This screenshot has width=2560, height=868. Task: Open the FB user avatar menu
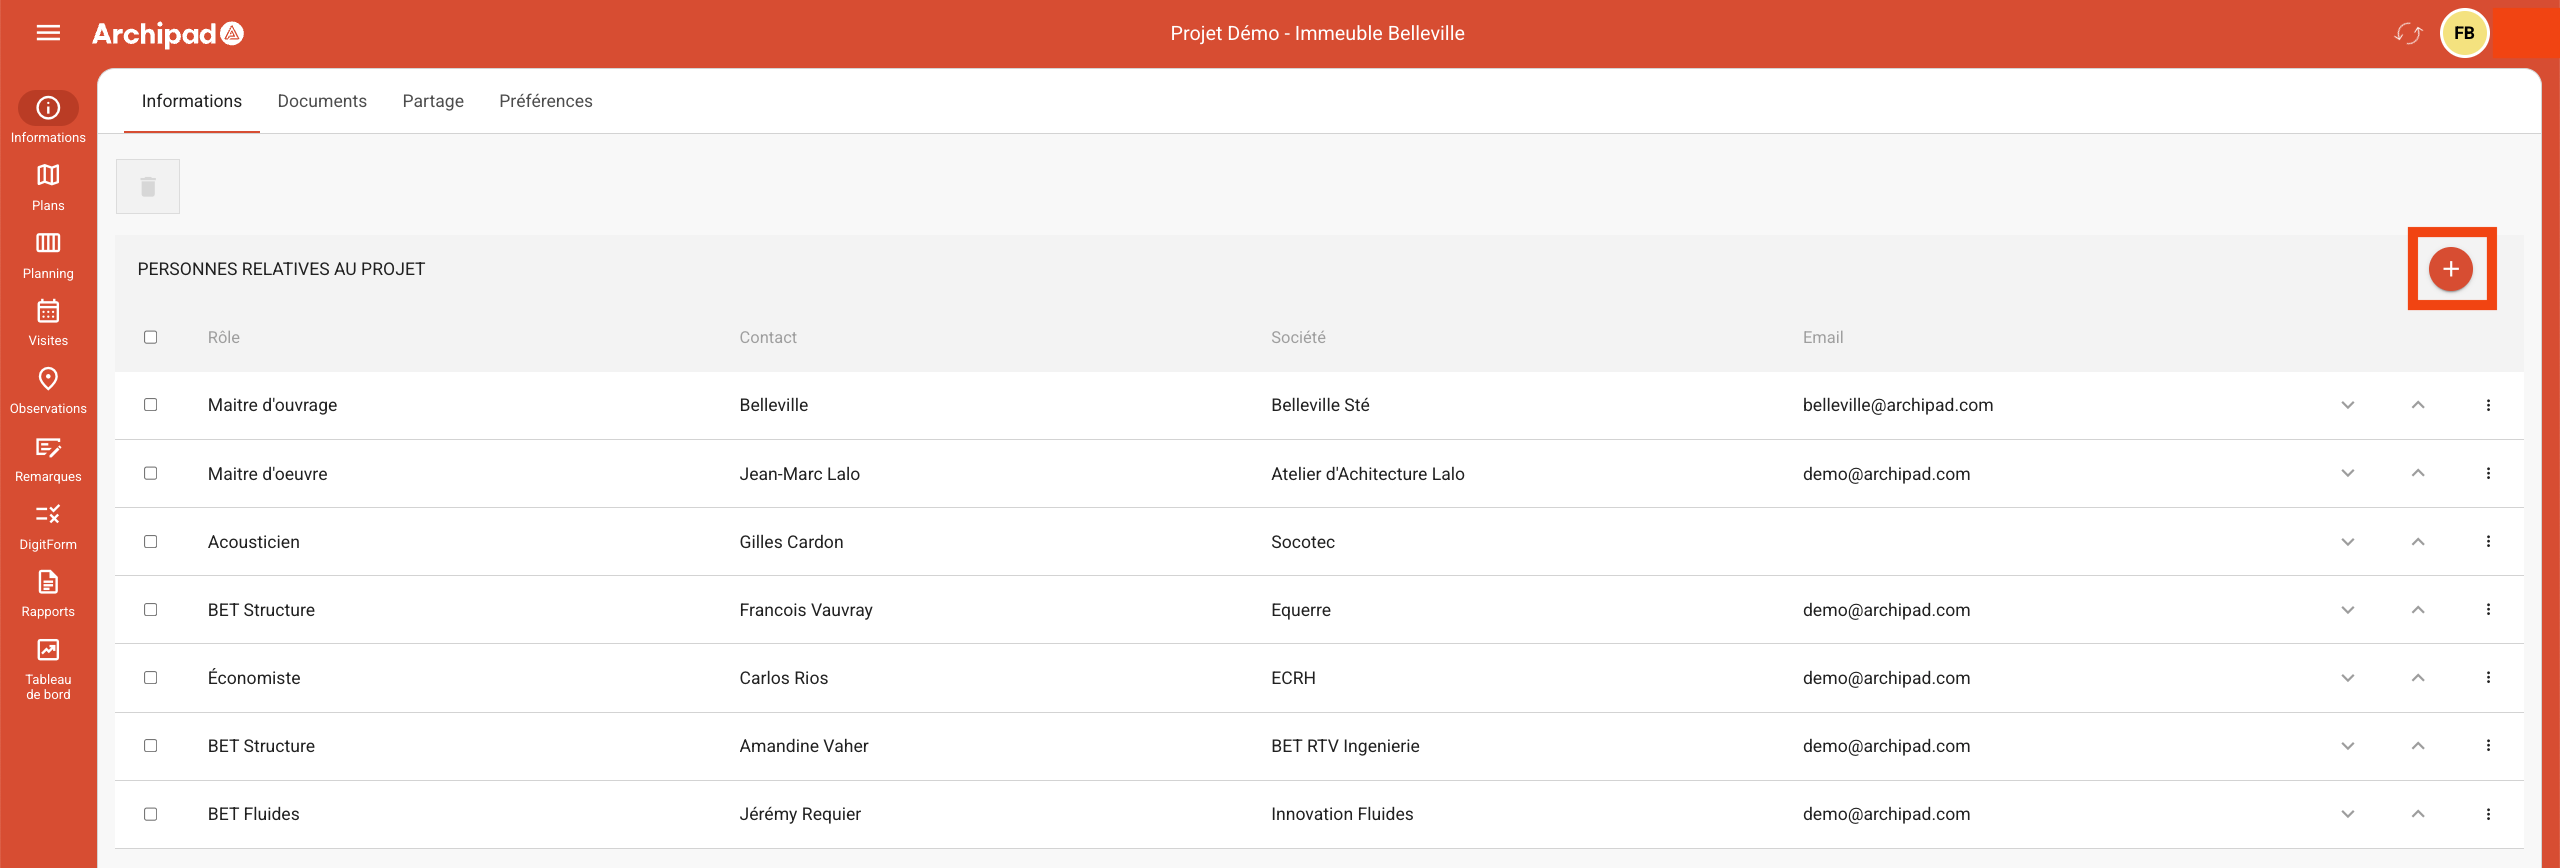tap(2464, 34)
